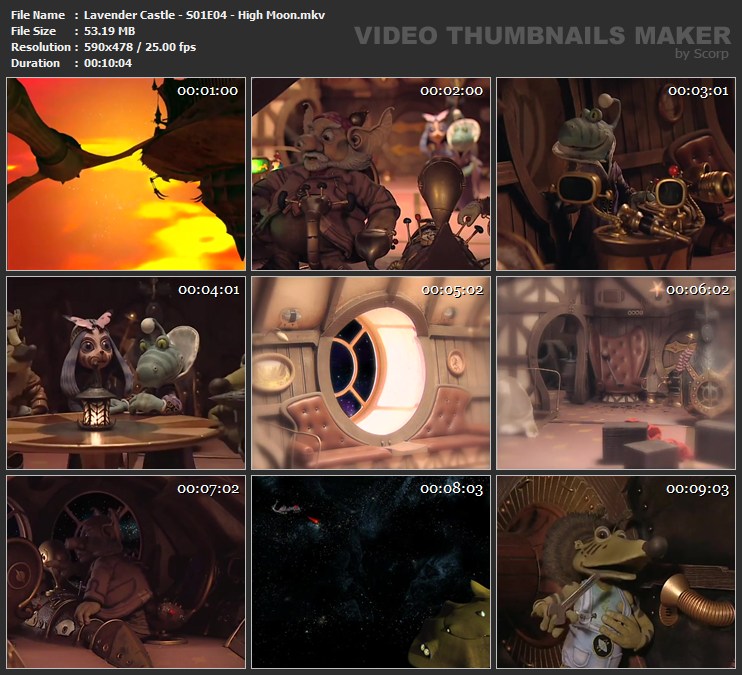Open the thumbnail at 00:07:02
Viewport: 742px width, 675px height.
[x=126, y=572]
